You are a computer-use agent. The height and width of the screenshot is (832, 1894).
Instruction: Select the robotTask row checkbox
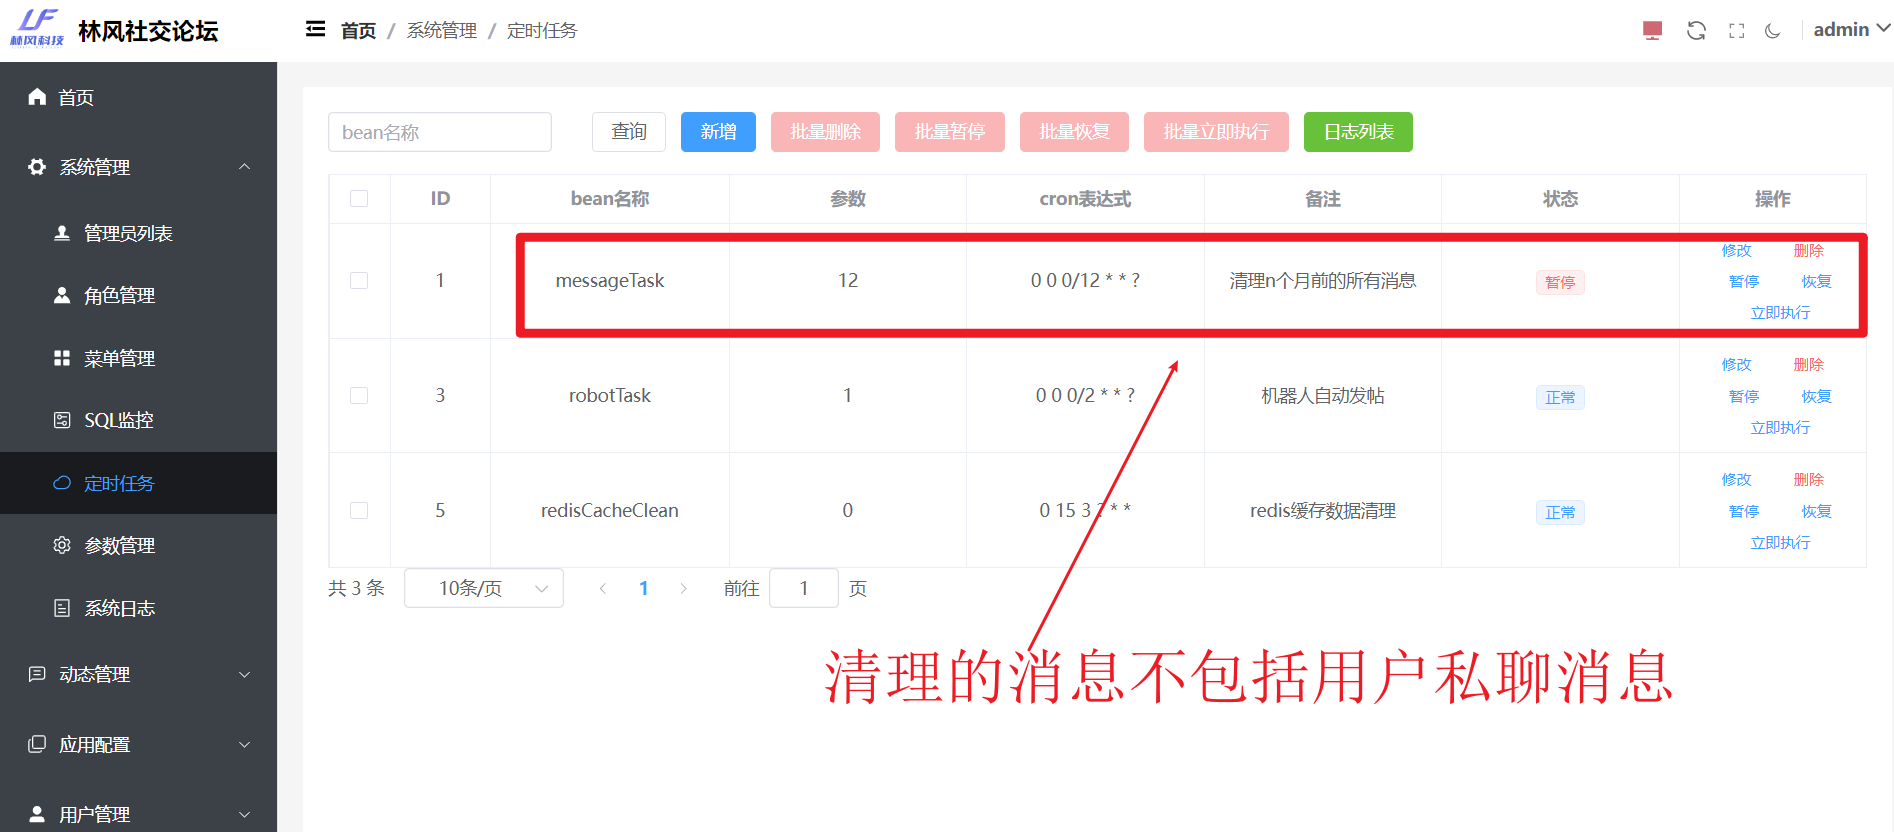(359, 396)
